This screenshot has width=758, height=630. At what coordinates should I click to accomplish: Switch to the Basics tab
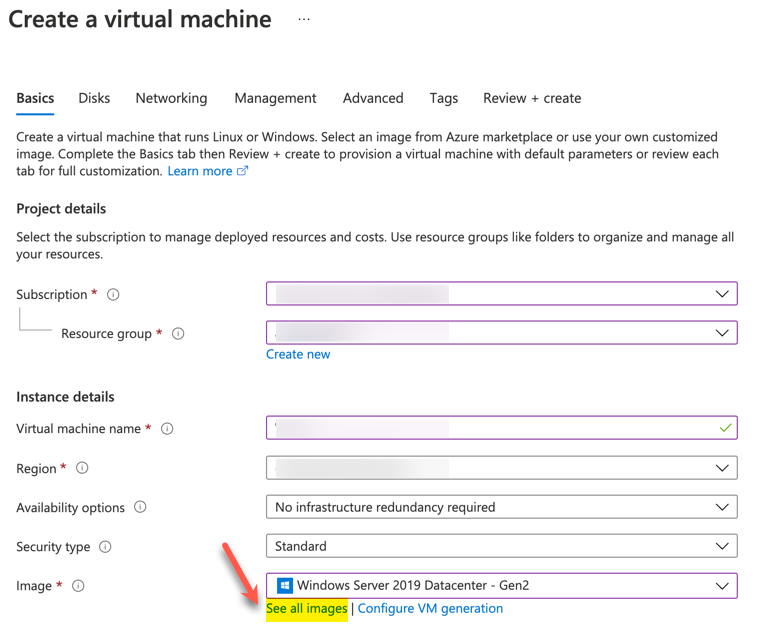pos(35,98)
